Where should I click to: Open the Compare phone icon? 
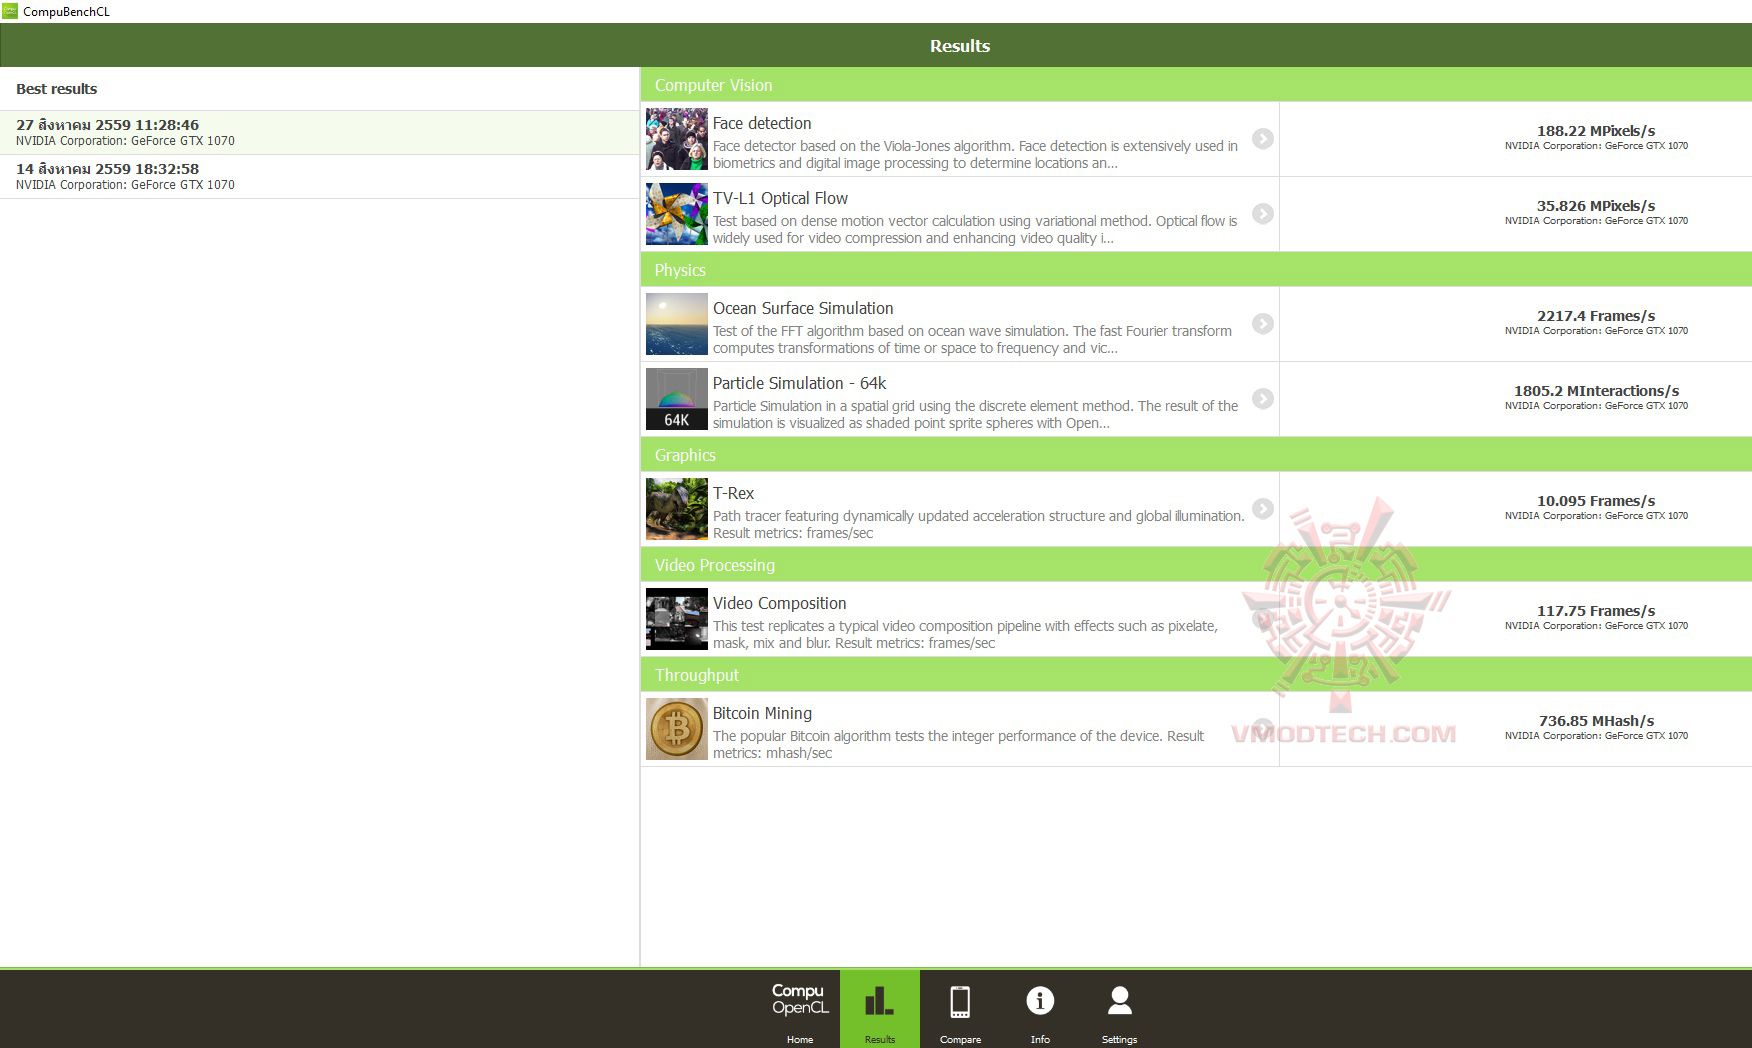(960, 1001)
